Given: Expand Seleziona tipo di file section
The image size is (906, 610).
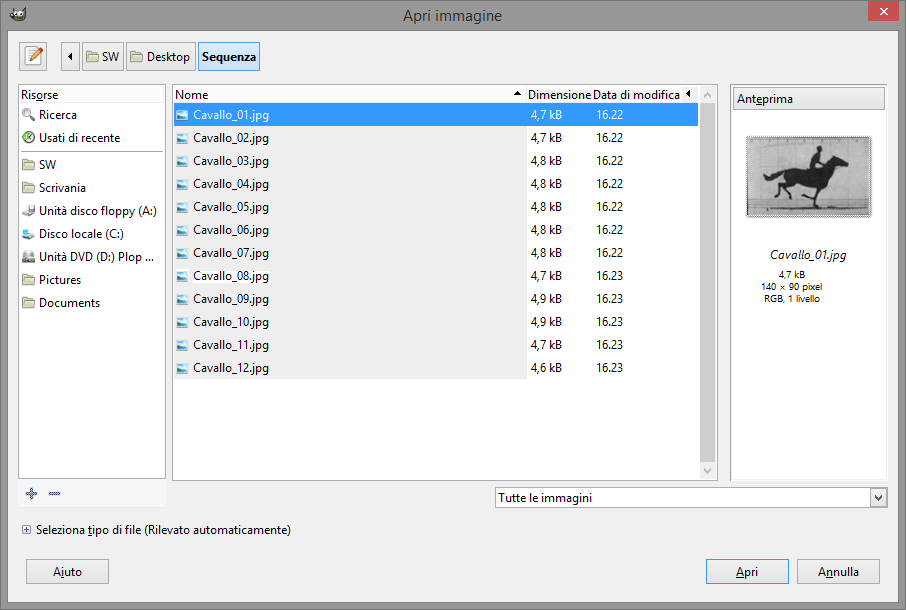Looking at the screenshot, I should point(26,530).
